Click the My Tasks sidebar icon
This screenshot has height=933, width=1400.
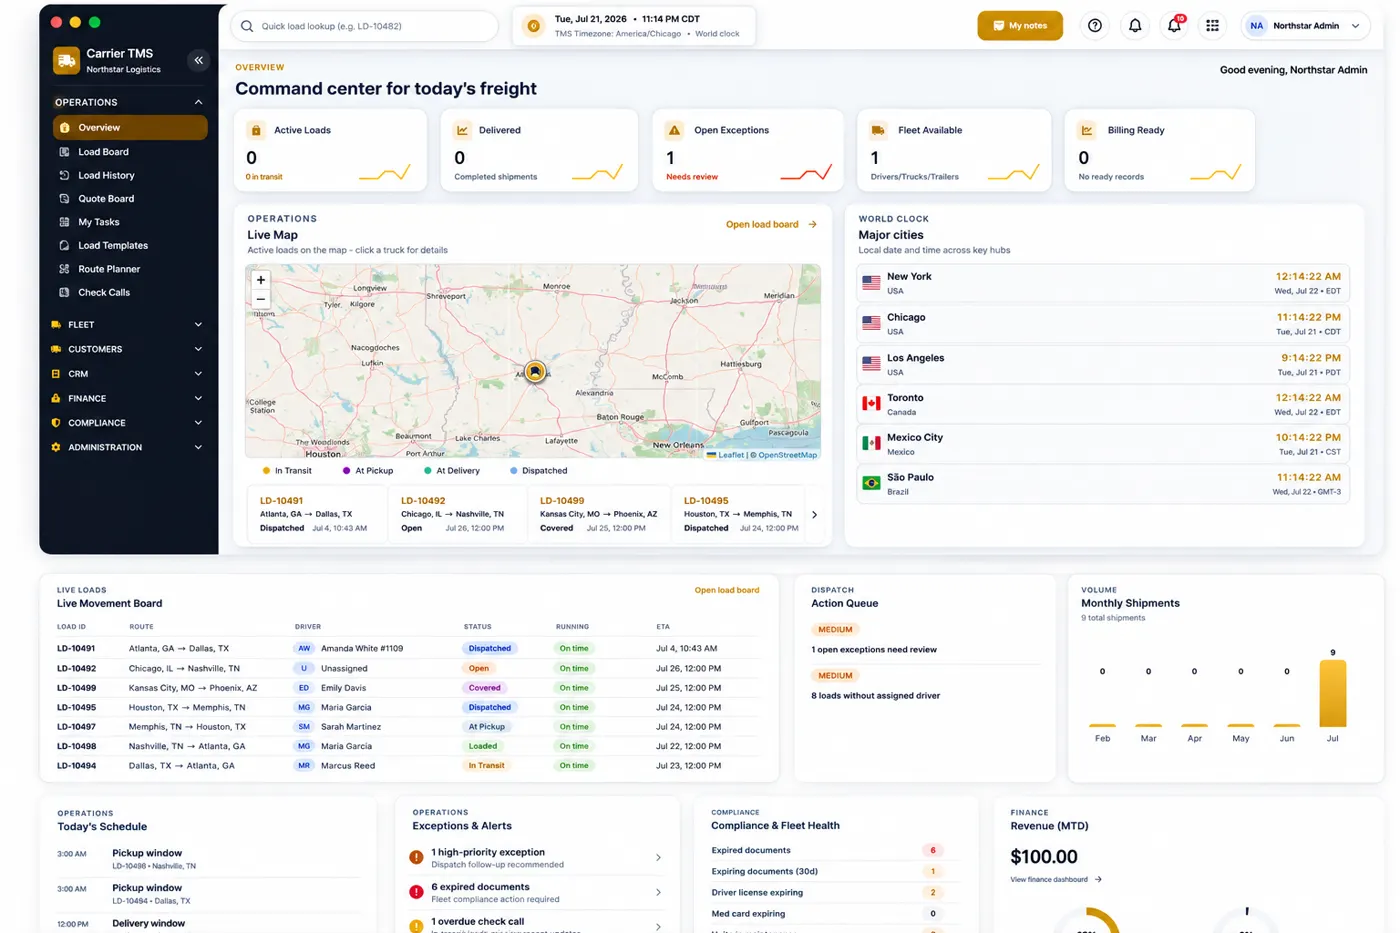pyautogui.click(x=64, y=222)
